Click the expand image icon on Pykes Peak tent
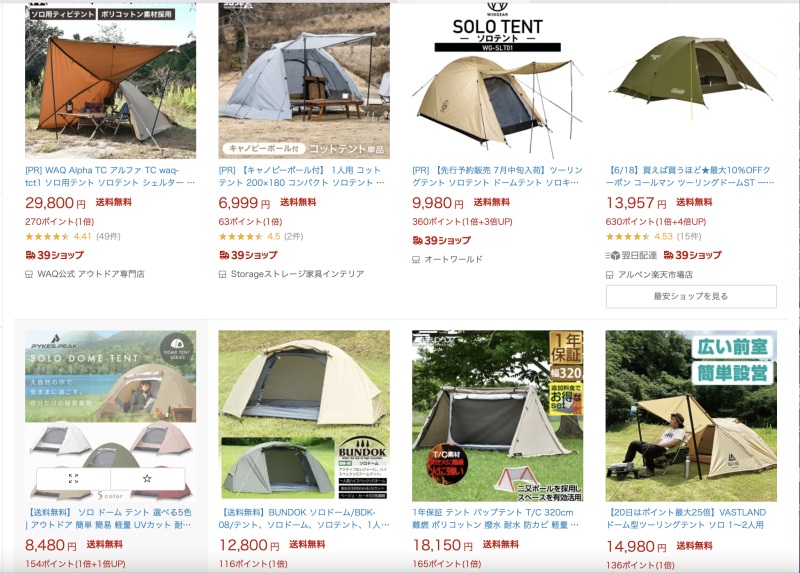The width and height of the screenshot is (800, 573). click(x=73, y=479)
